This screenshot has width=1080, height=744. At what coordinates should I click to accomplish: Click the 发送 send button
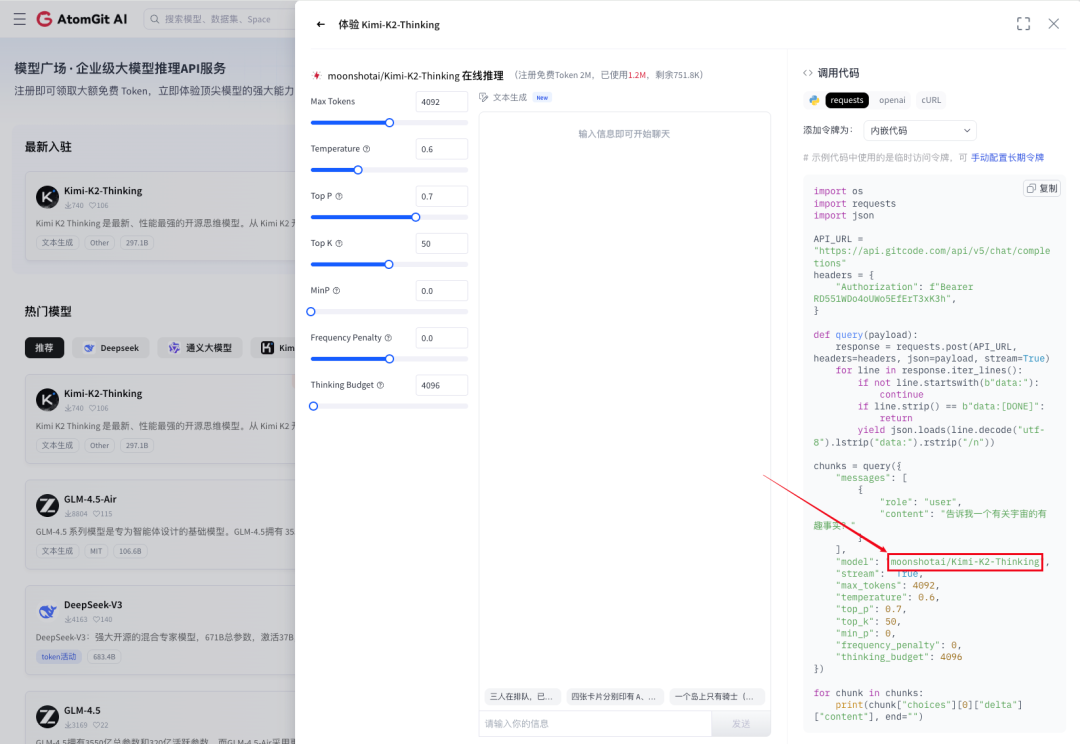tap(741, 723)
